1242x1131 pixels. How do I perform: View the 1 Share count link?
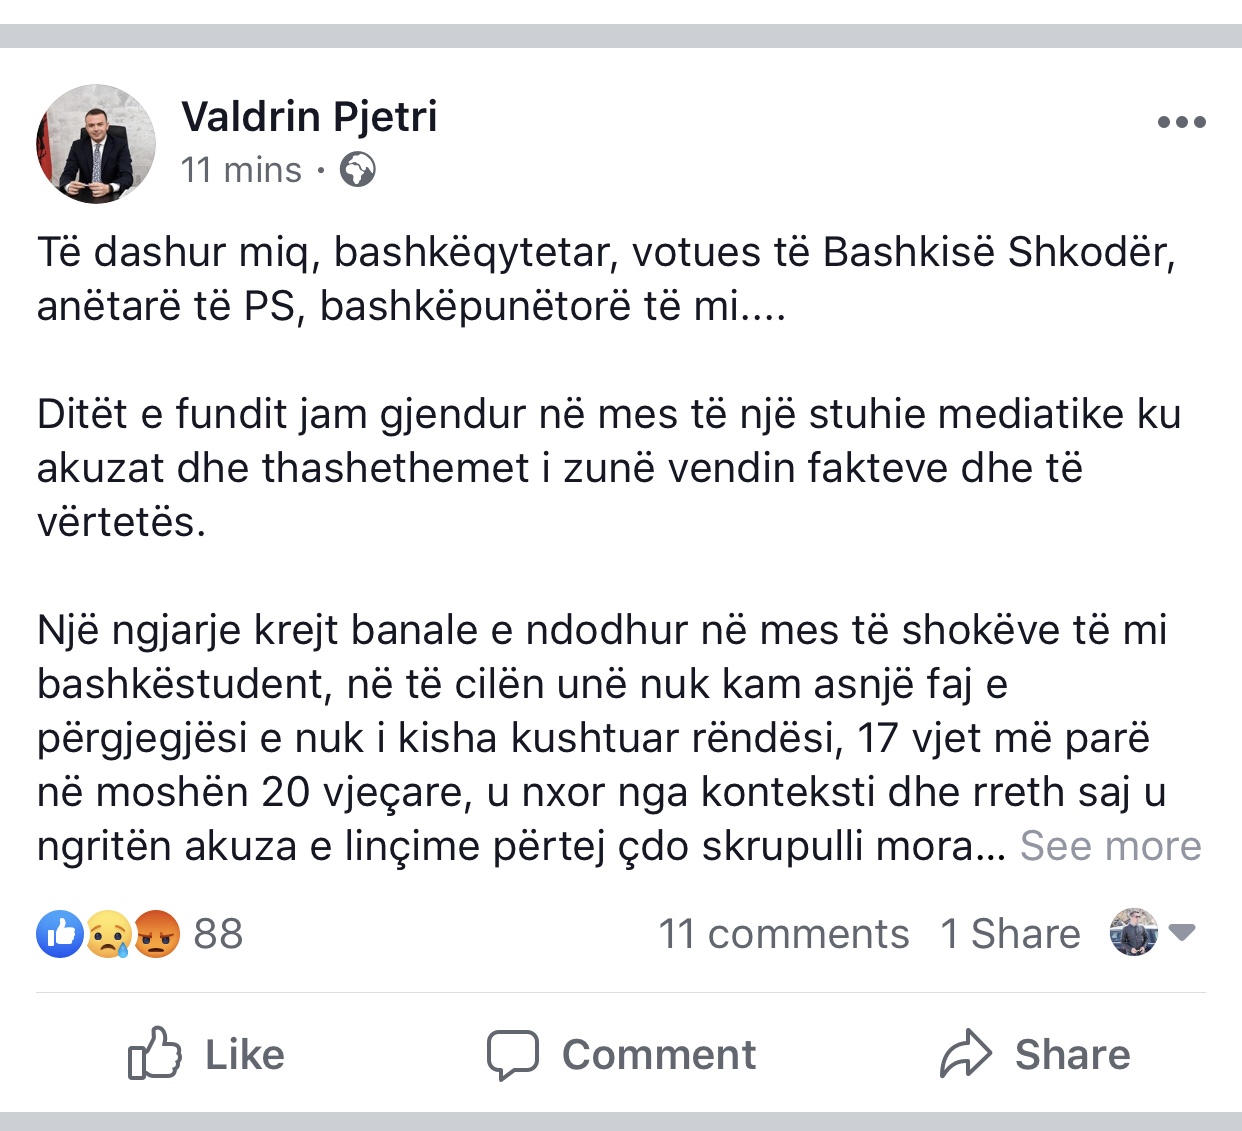(1010, 934)
